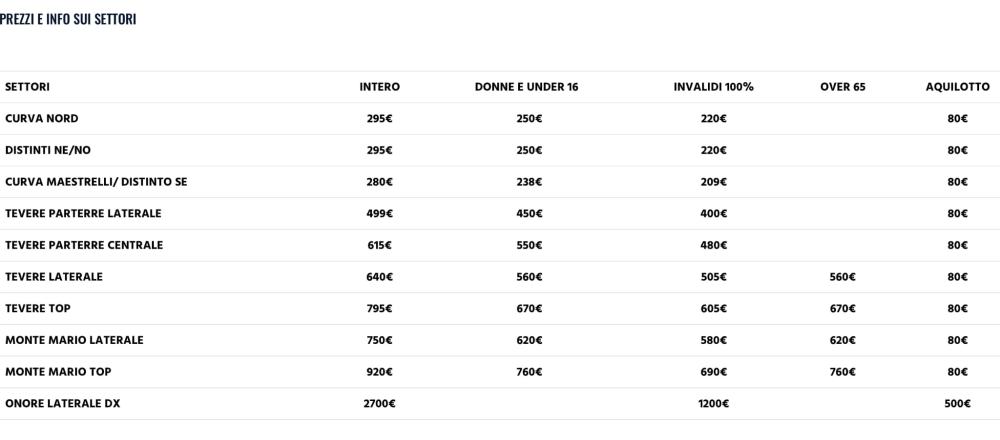This screenshot has height=440, width=1000.
Task: Select the DONNE E UNDER 16 header
Action: coord(526,87)
